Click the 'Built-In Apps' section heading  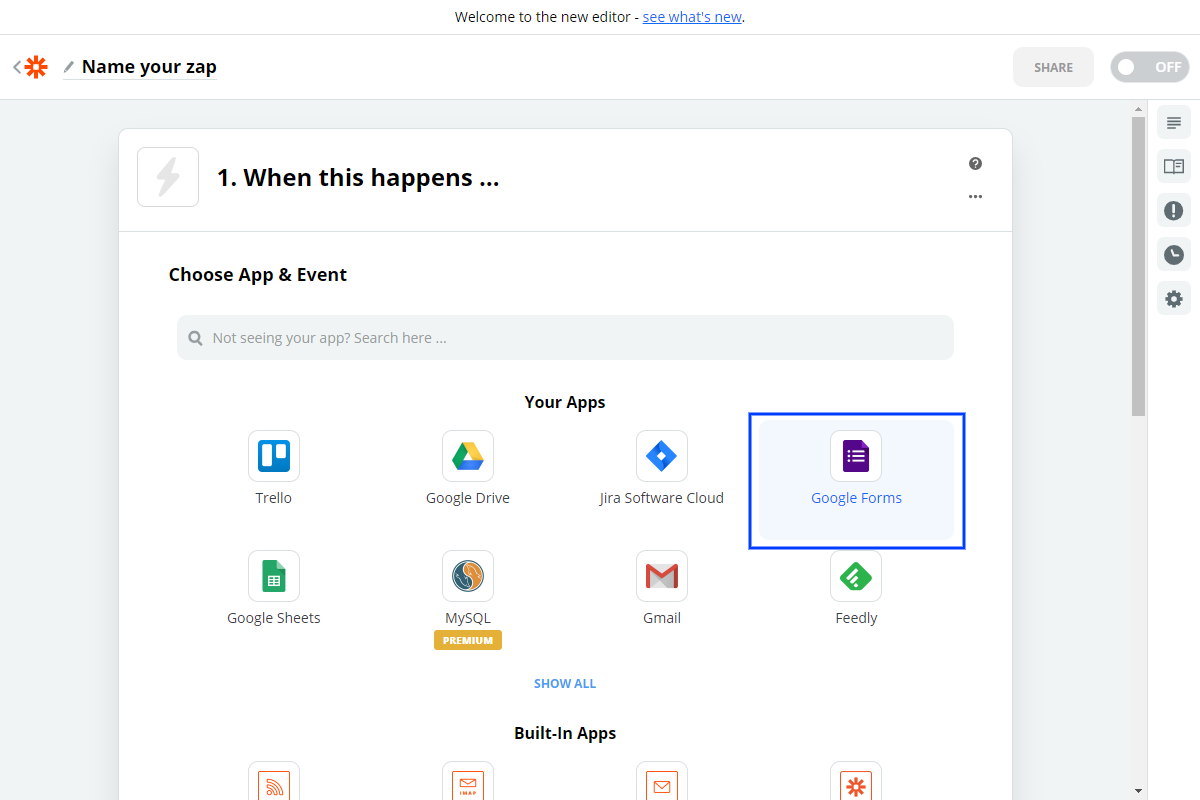(565, 733)
